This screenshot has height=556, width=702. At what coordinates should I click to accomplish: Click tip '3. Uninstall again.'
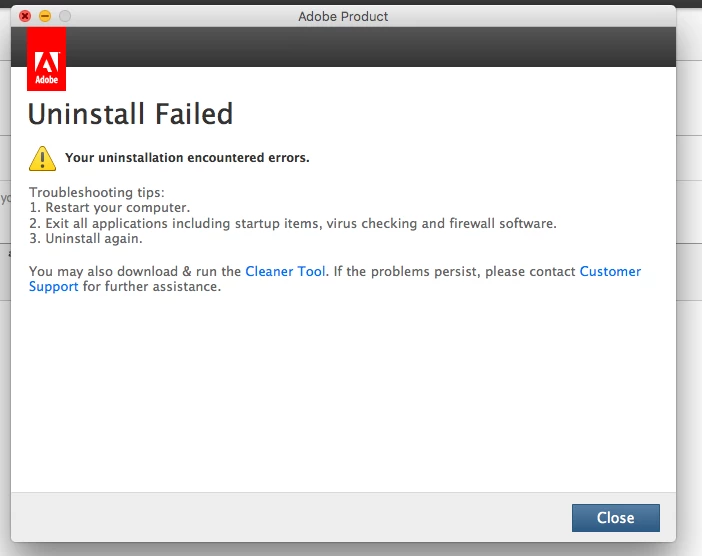click(x=86, y=238)
